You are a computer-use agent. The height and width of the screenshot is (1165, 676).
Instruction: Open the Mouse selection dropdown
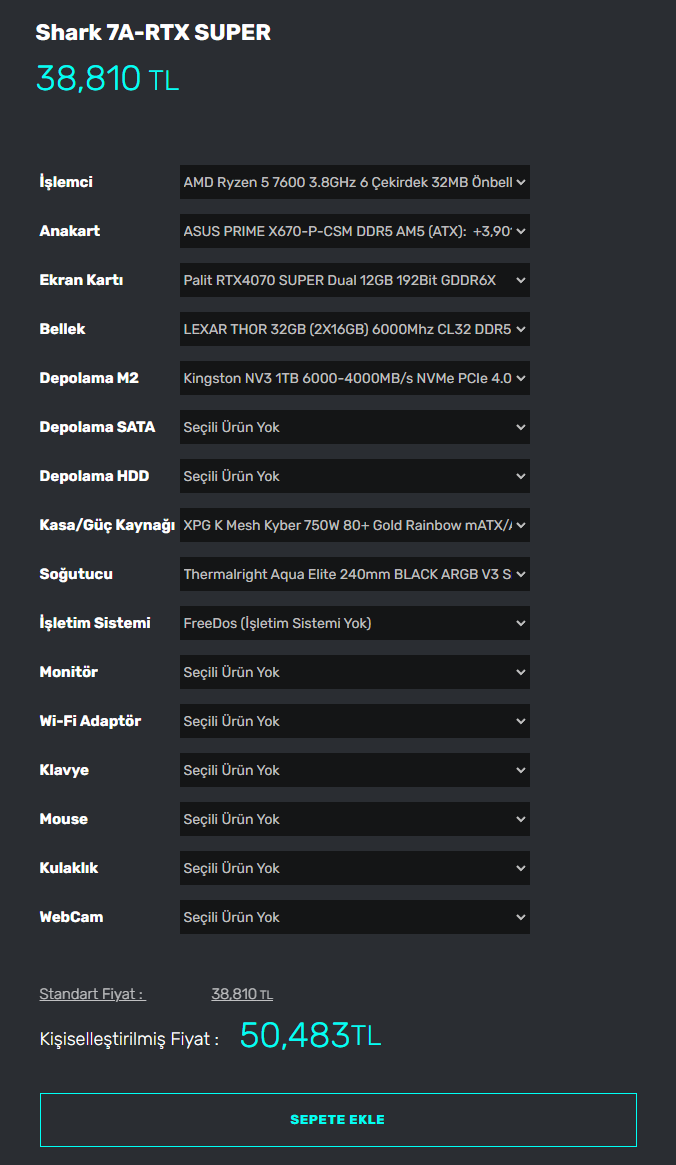pos(354,819)
